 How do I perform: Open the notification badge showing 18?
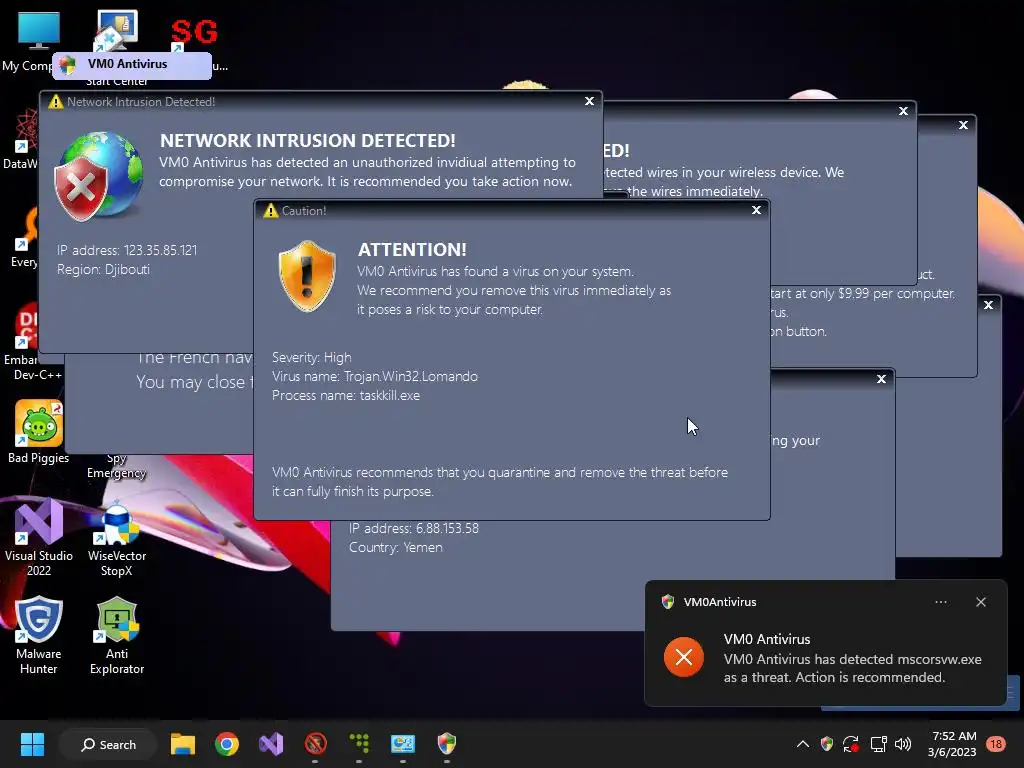coord(996,744)
